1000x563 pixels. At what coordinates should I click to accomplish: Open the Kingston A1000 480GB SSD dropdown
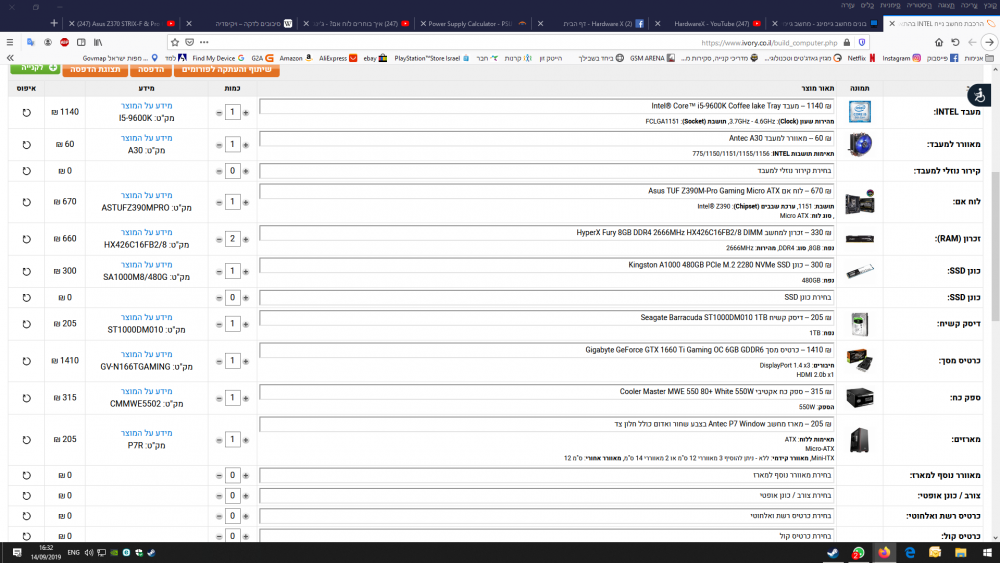point(547,265)
